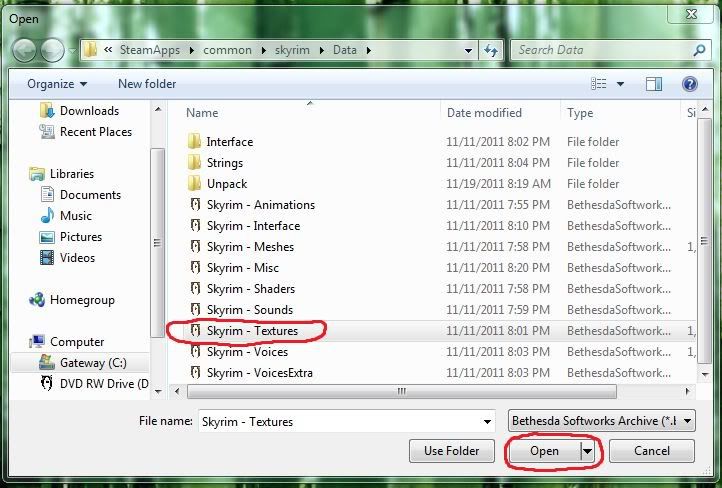
Task: Open the Organize dropdown menu
Action: [x=57, y=84]
